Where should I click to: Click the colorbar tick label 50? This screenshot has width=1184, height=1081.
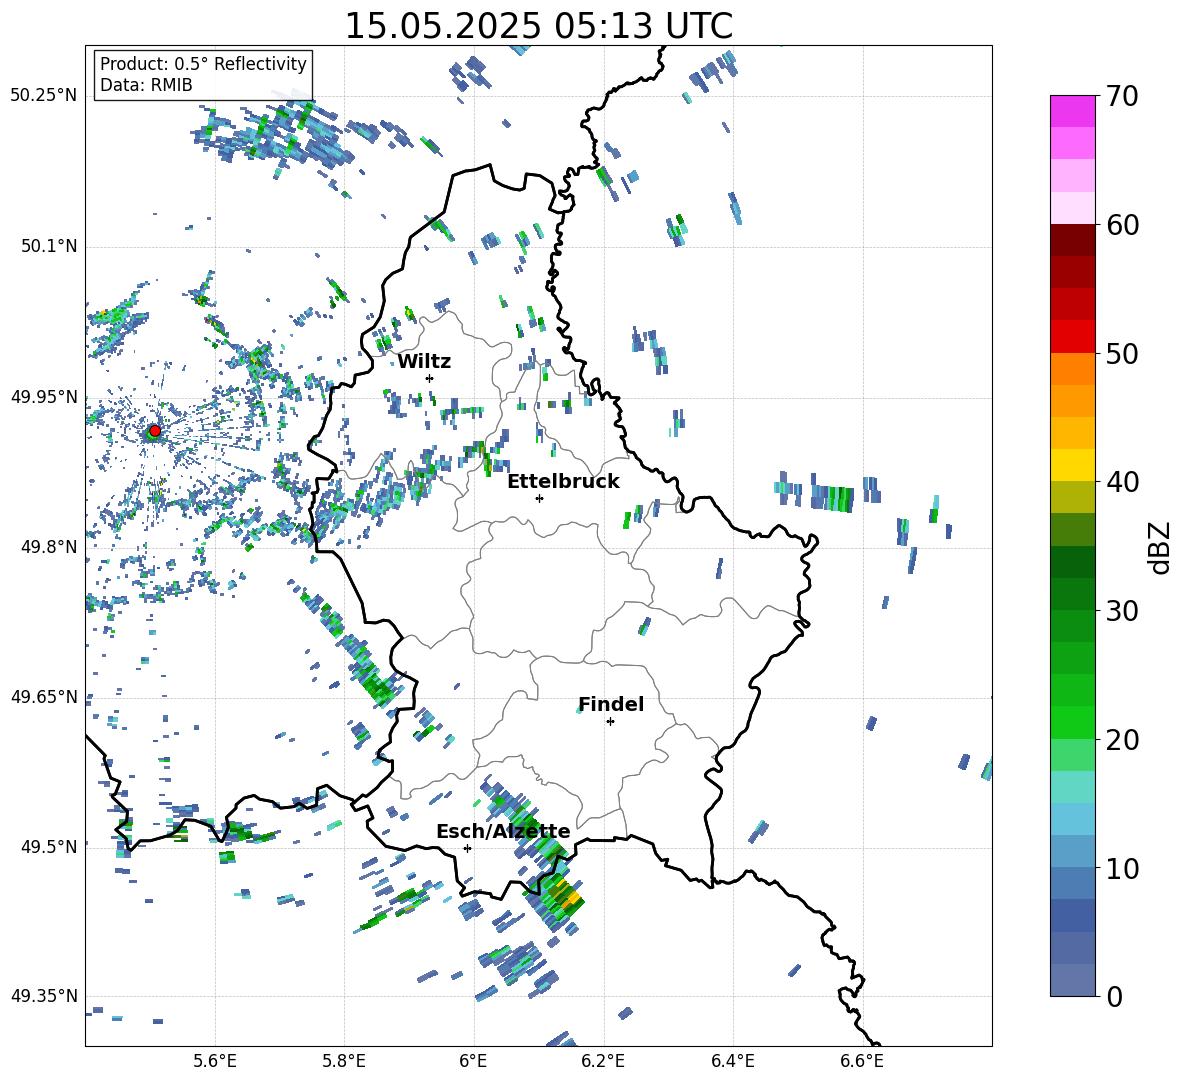coord(1122,354)
